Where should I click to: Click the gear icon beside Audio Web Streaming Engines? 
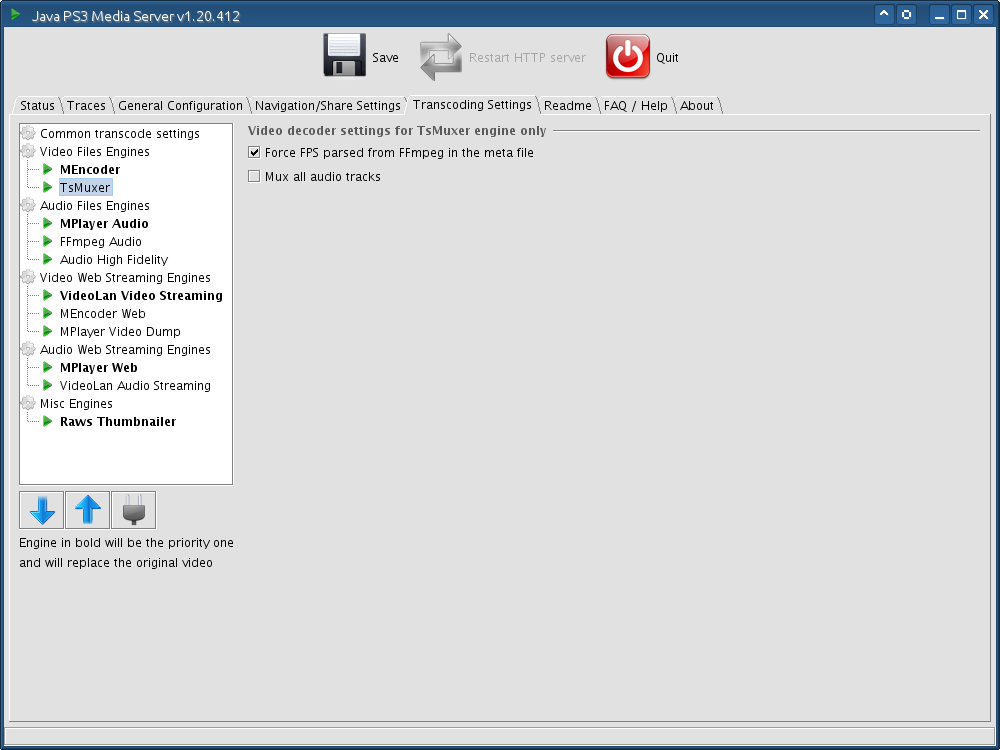(28, 349)
